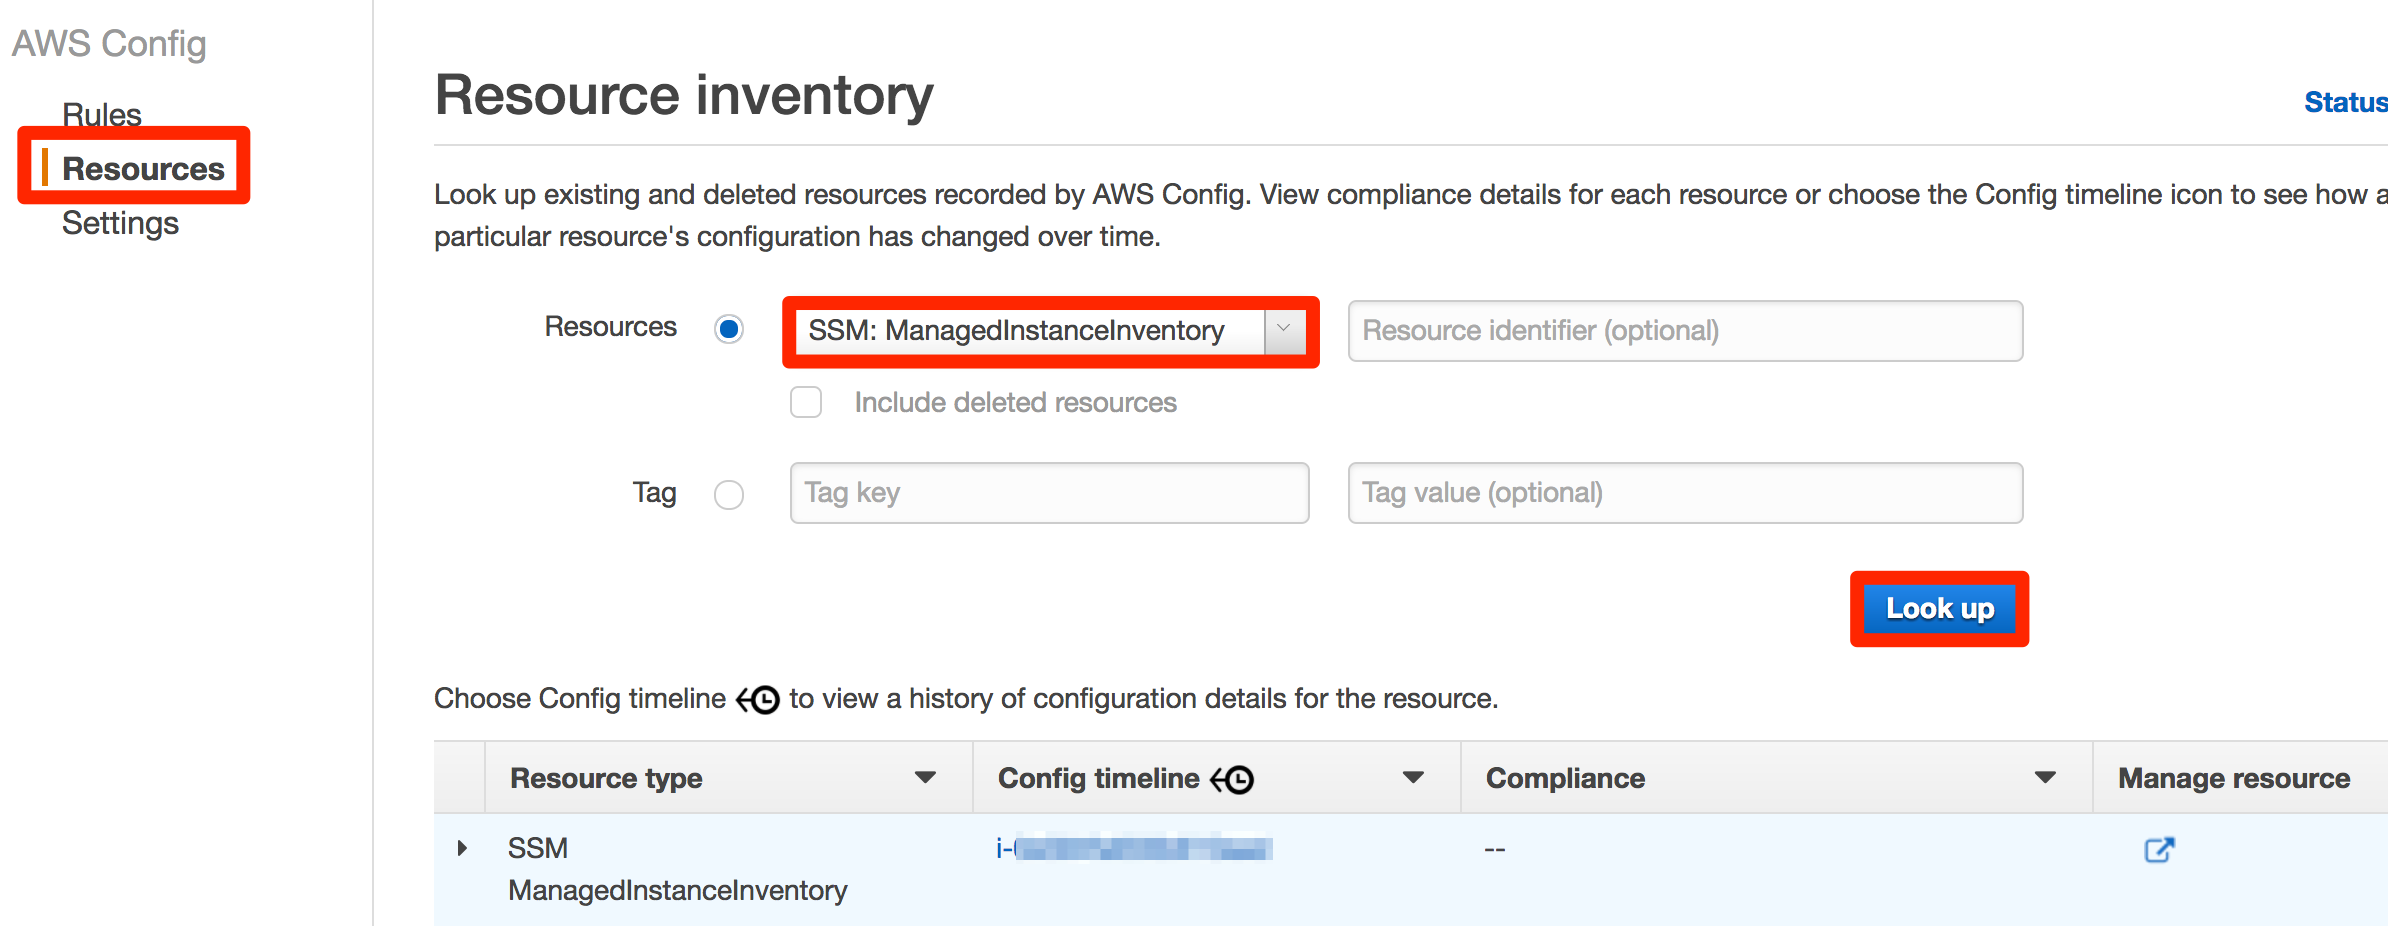The height and width of the screenshot is (926, 2388).
Task: Open the Resource type column sort dropdown arrow
Action: (926, 776)
